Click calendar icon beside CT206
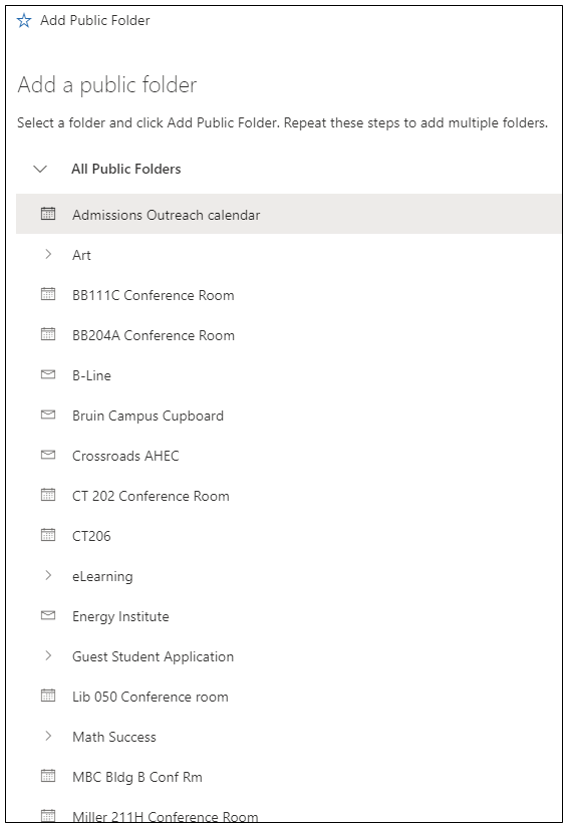Image resolution: width=569 pixels, height=829 pixels. pos(48,535)
